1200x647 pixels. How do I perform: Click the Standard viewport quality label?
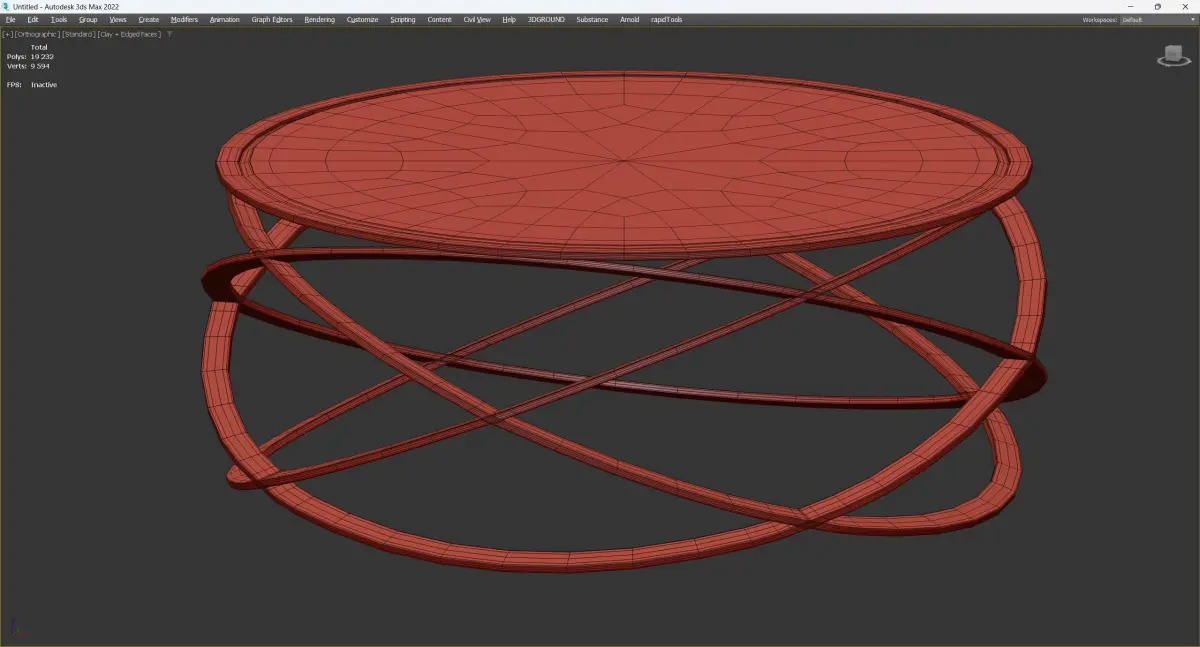pyautogui.click(x=78, y=34)
